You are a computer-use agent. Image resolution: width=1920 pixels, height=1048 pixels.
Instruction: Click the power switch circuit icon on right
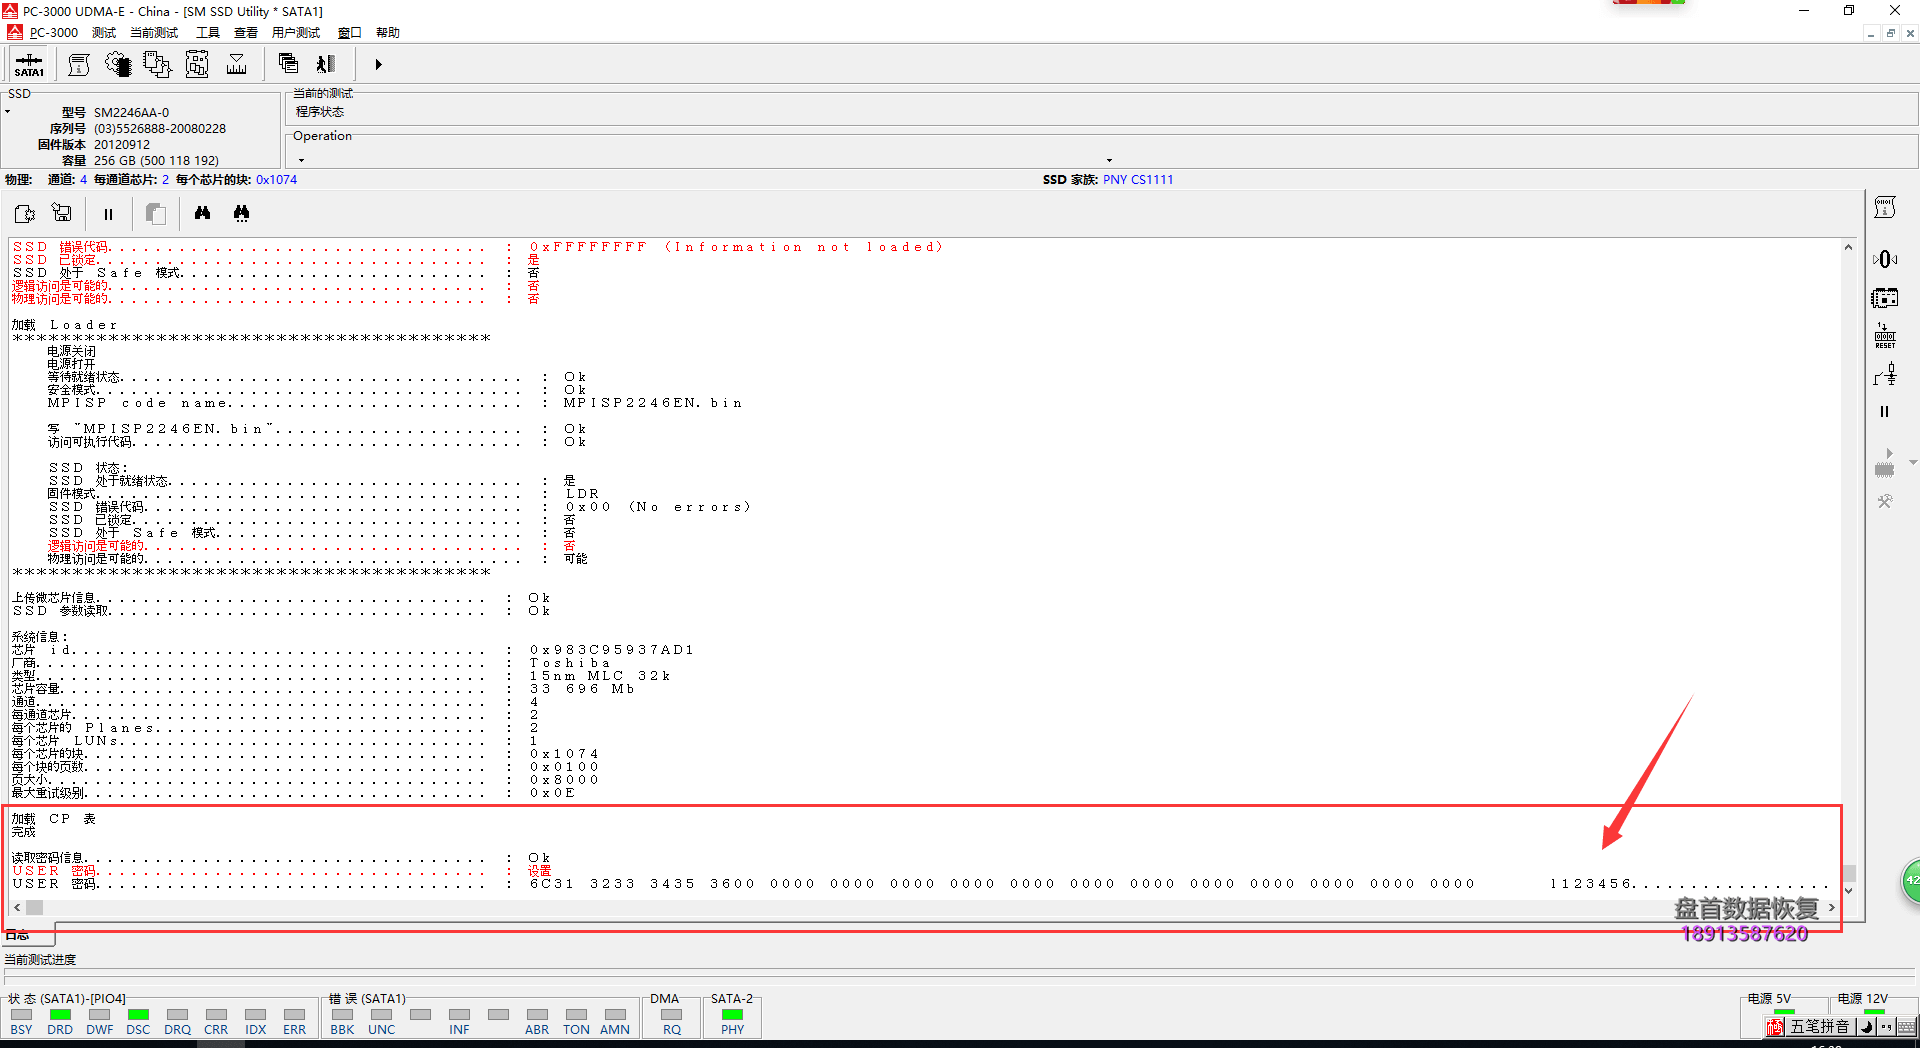(x=1885, y=375)
